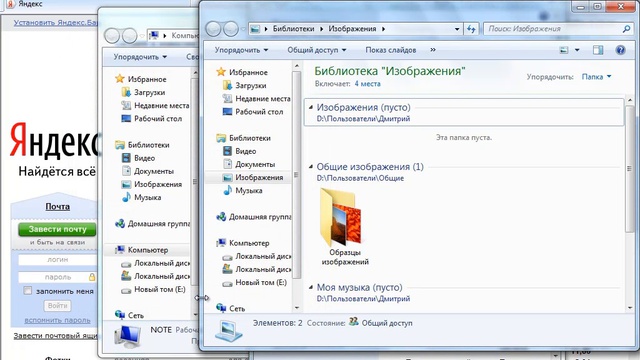Click Завести почту green button
Screen dimensions: 640x360
tap(57, 229)
